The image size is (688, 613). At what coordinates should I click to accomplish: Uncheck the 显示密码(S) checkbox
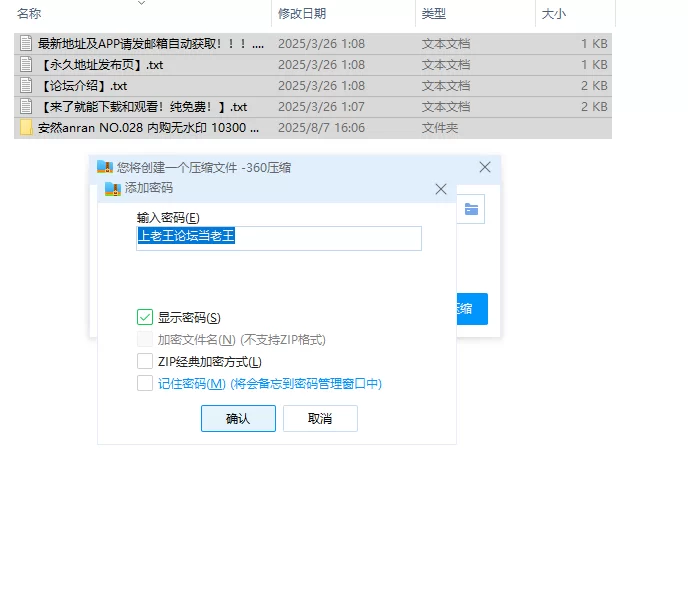145,317
